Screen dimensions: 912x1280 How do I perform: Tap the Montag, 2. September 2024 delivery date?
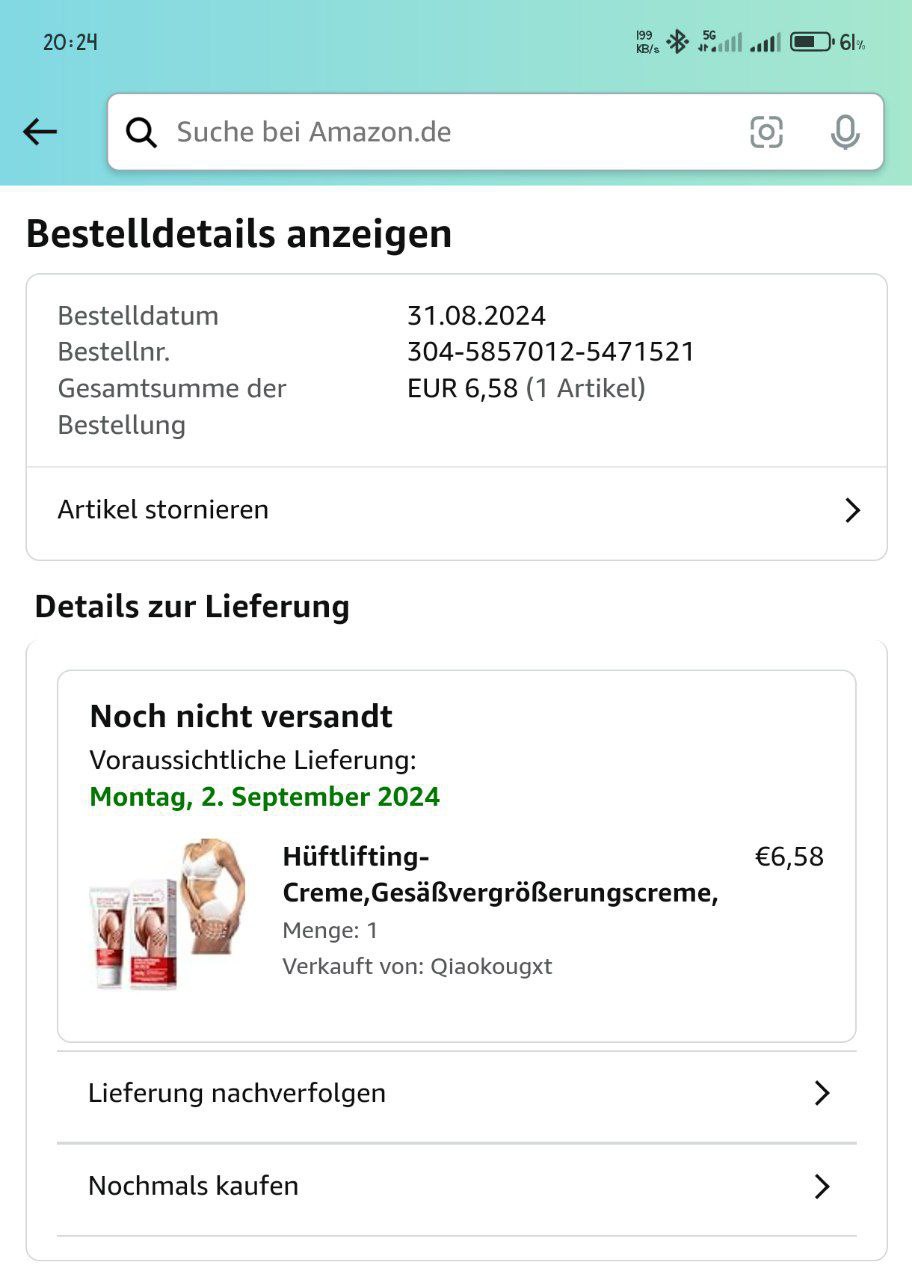265,797
